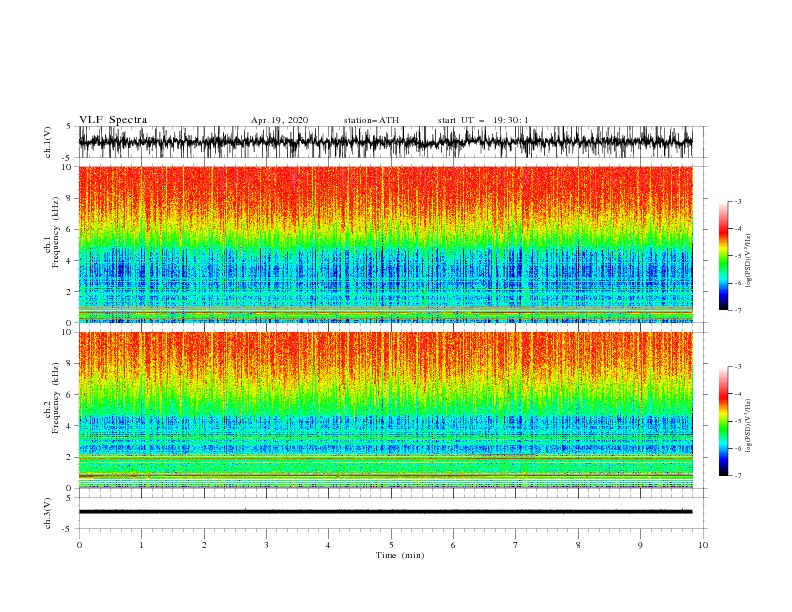Viewport: 792px width, 612px height.
Task: Click the ch.2 PSD color bar
Action: pyautogui.click(x=723, y=421)
